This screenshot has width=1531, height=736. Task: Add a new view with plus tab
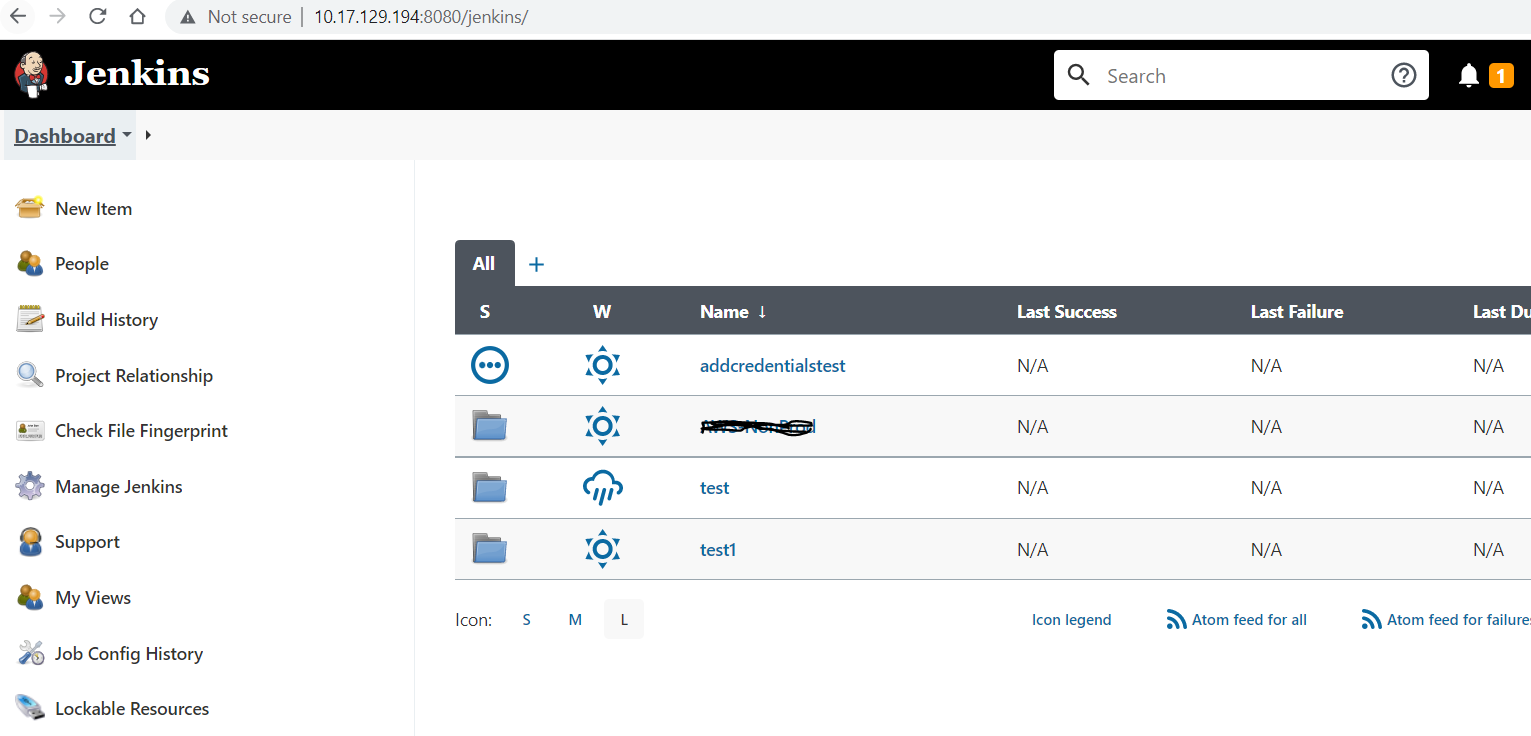coord(536,264)
